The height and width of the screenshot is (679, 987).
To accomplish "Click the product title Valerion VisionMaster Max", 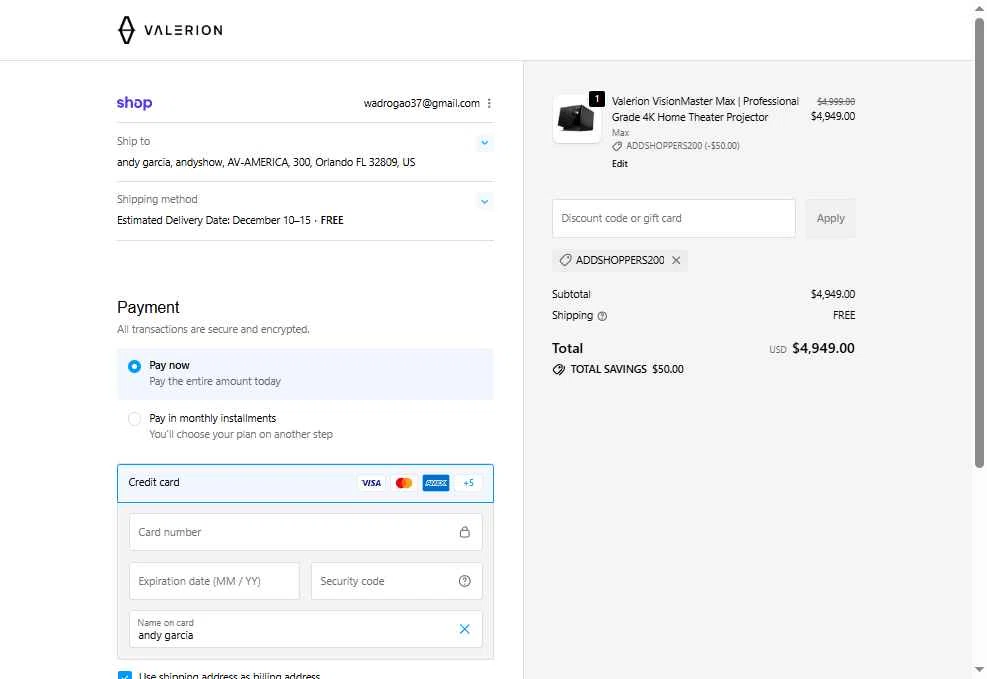I will pyautogui.click(x=705, y=109).
